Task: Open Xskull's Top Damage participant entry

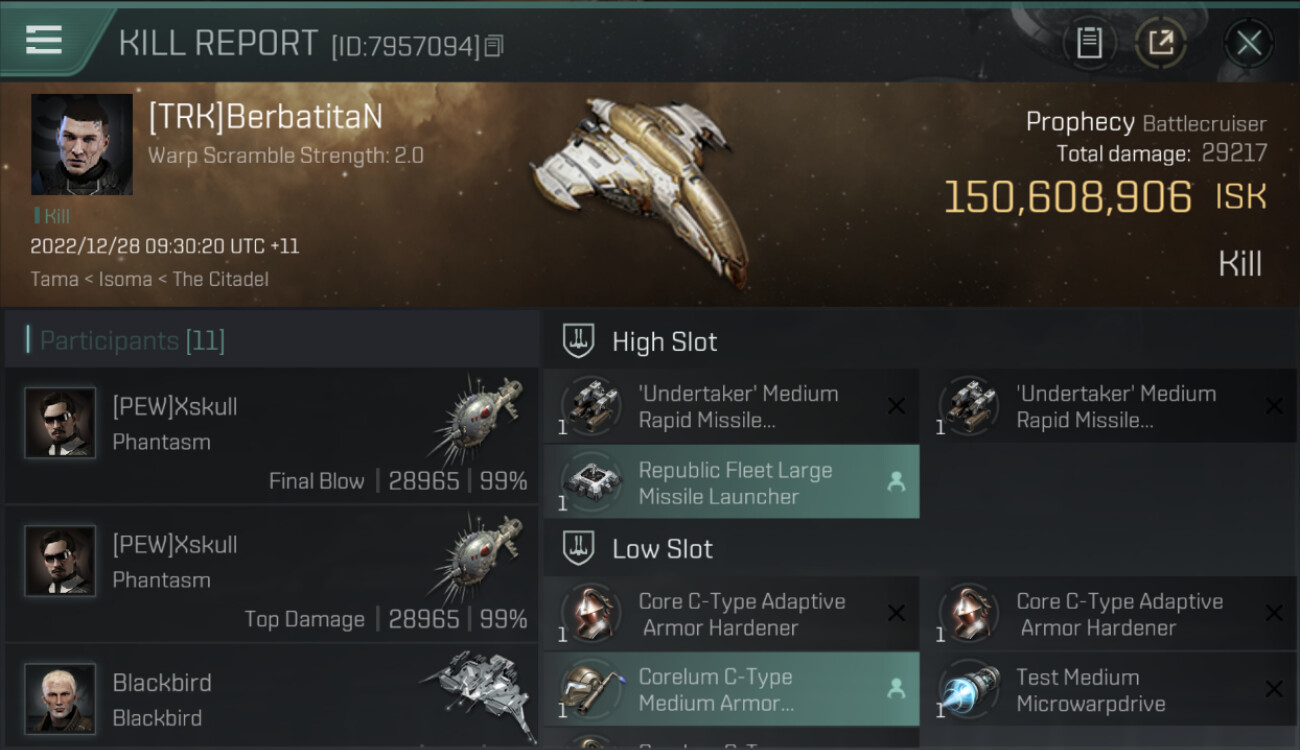Action: pyautogui.click(x=270, y=574)
